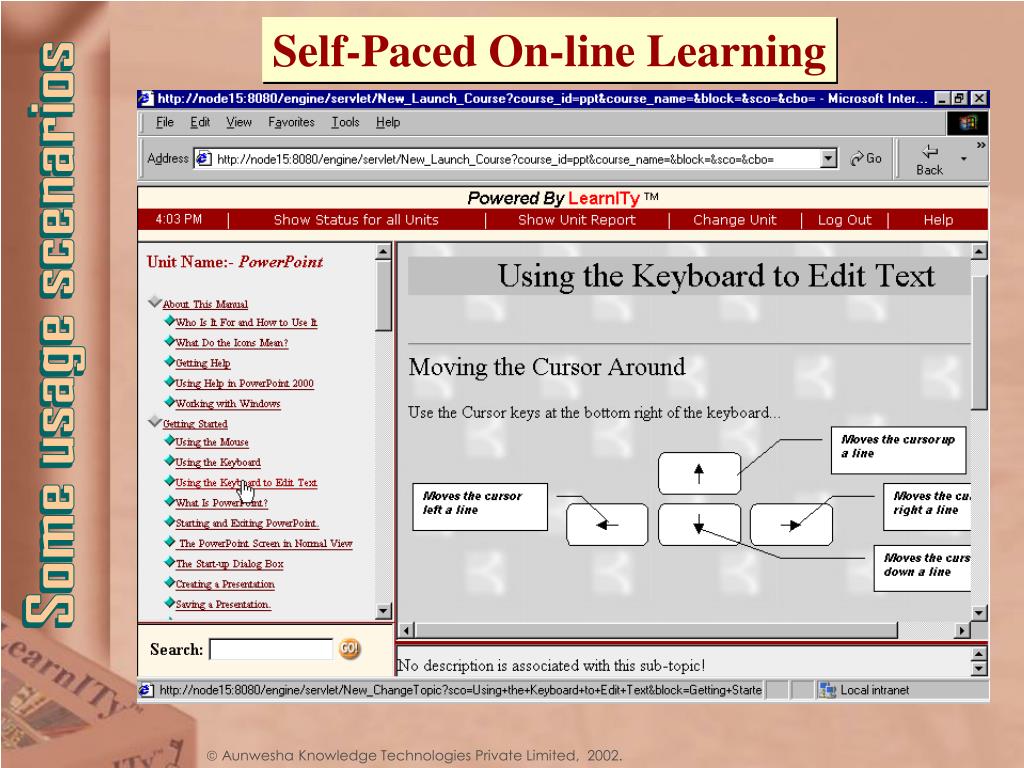Click Change Unit in the red bar
This screenshot has width=1024, height=768.
735,220
